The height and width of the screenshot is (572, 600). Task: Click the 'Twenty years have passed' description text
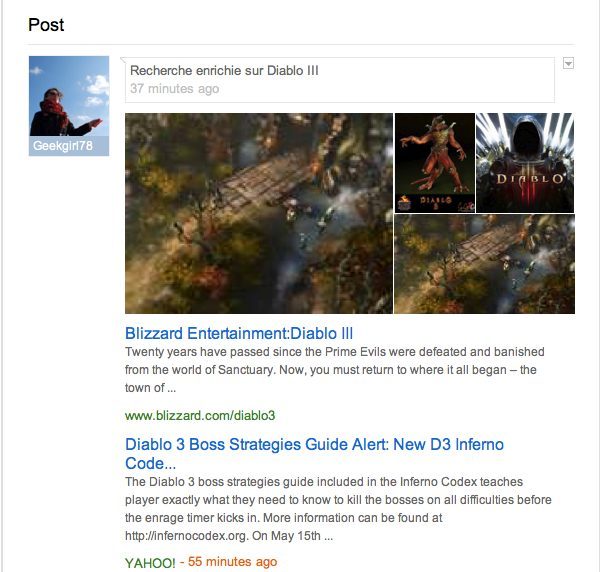(x=335, y=370)
